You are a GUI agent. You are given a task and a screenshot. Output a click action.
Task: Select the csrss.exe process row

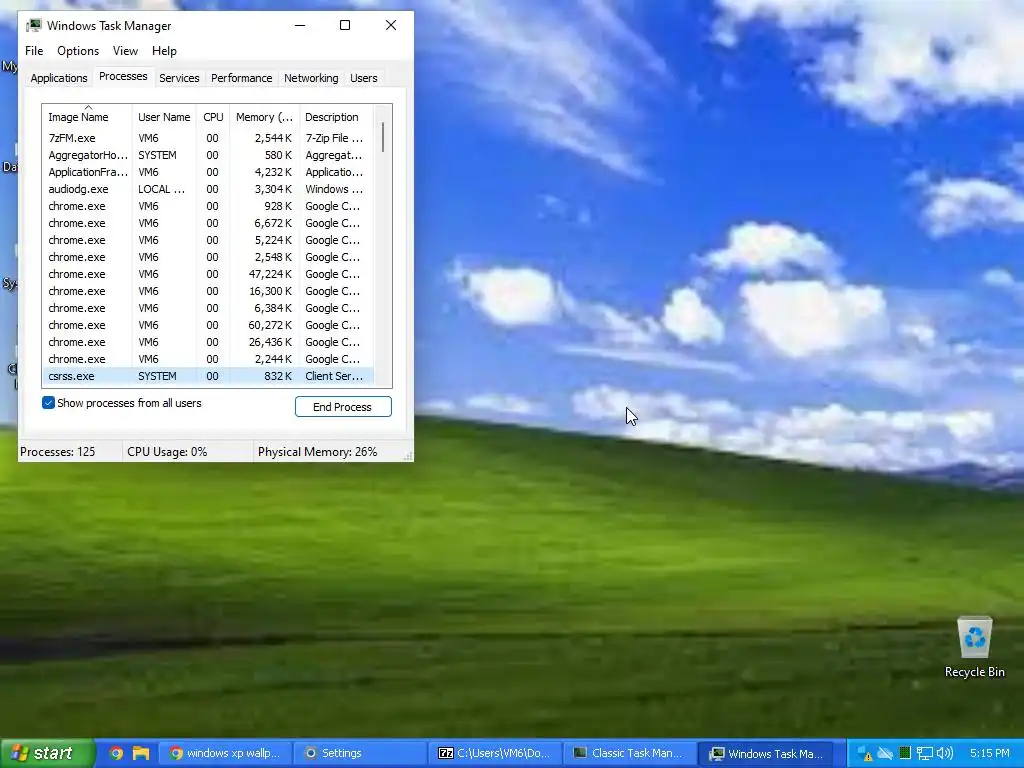click(208, 376)
